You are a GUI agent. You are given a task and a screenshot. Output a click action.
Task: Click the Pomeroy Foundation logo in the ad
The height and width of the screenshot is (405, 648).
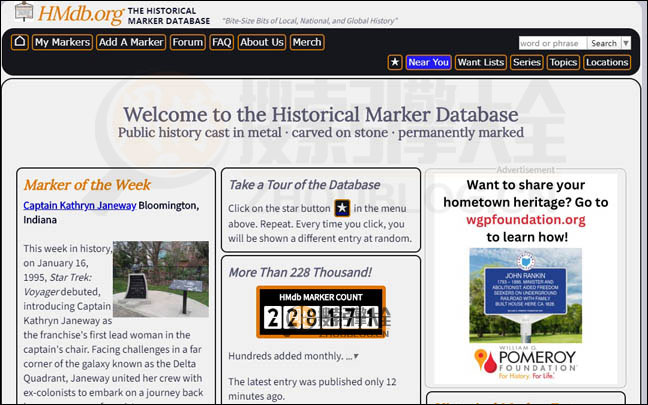point(525,365)
